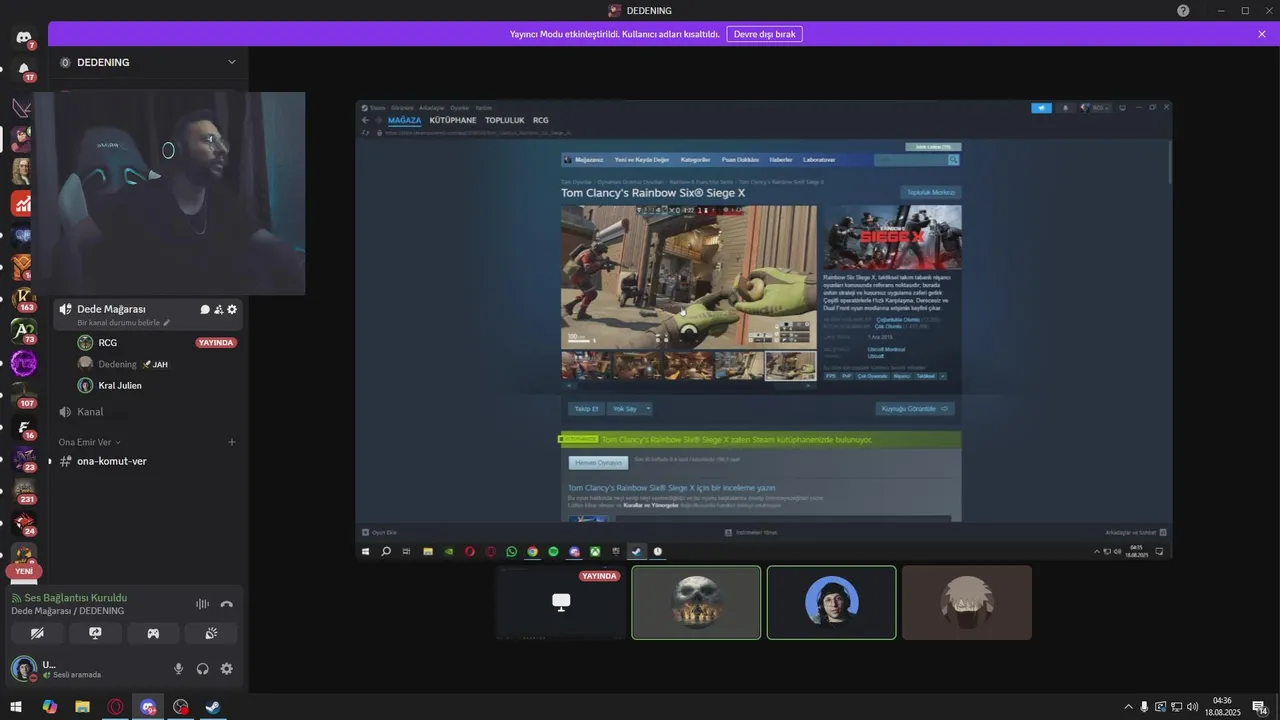
Task: Click Topluluk Merkezi in streamed Steam page
Action: pyautogui.click(x=931, y=192)
